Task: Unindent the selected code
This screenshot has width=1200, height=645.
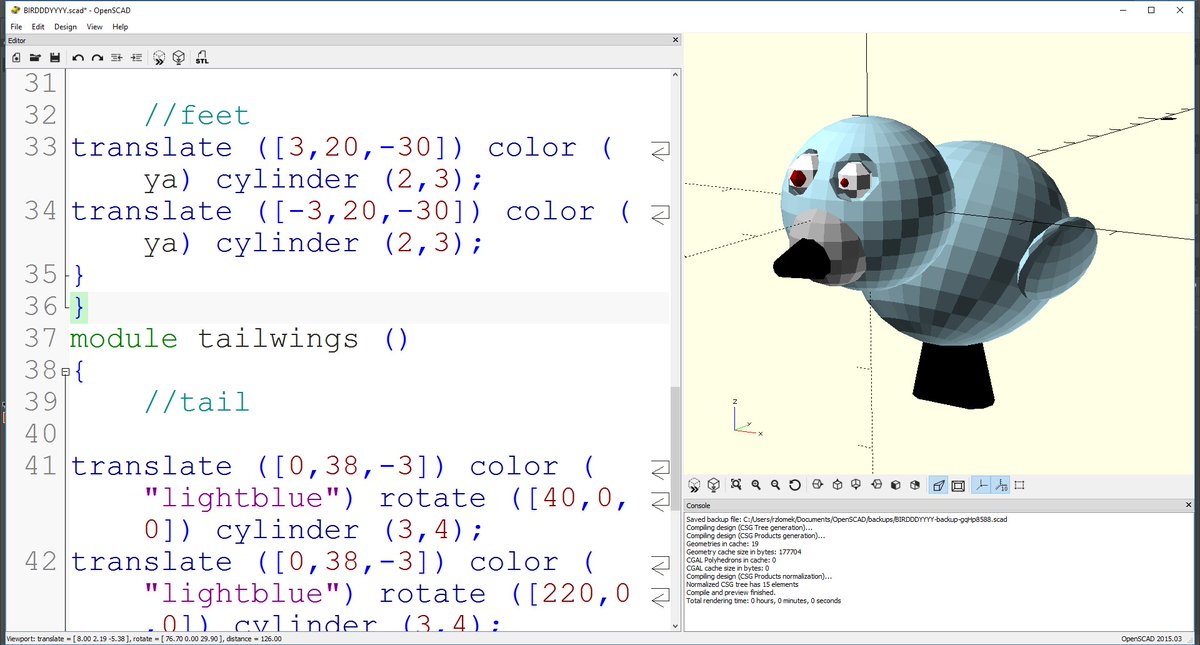Action: [x=116, y=58]
